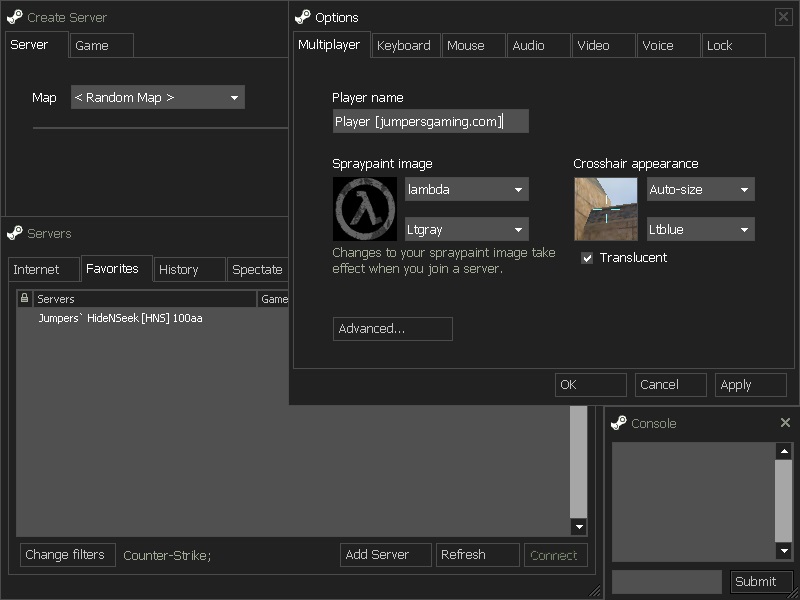Click the Player name text field
800x600 pixels.
(430, 122)
